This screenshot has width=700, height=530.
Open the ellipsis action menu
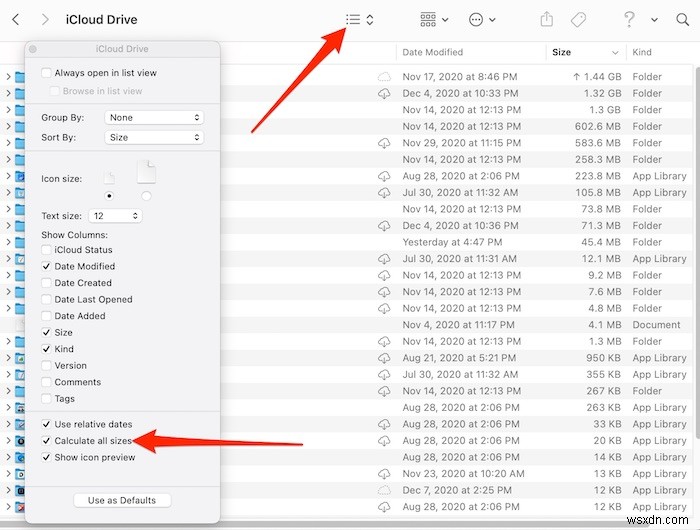click(x=476, y=20)
